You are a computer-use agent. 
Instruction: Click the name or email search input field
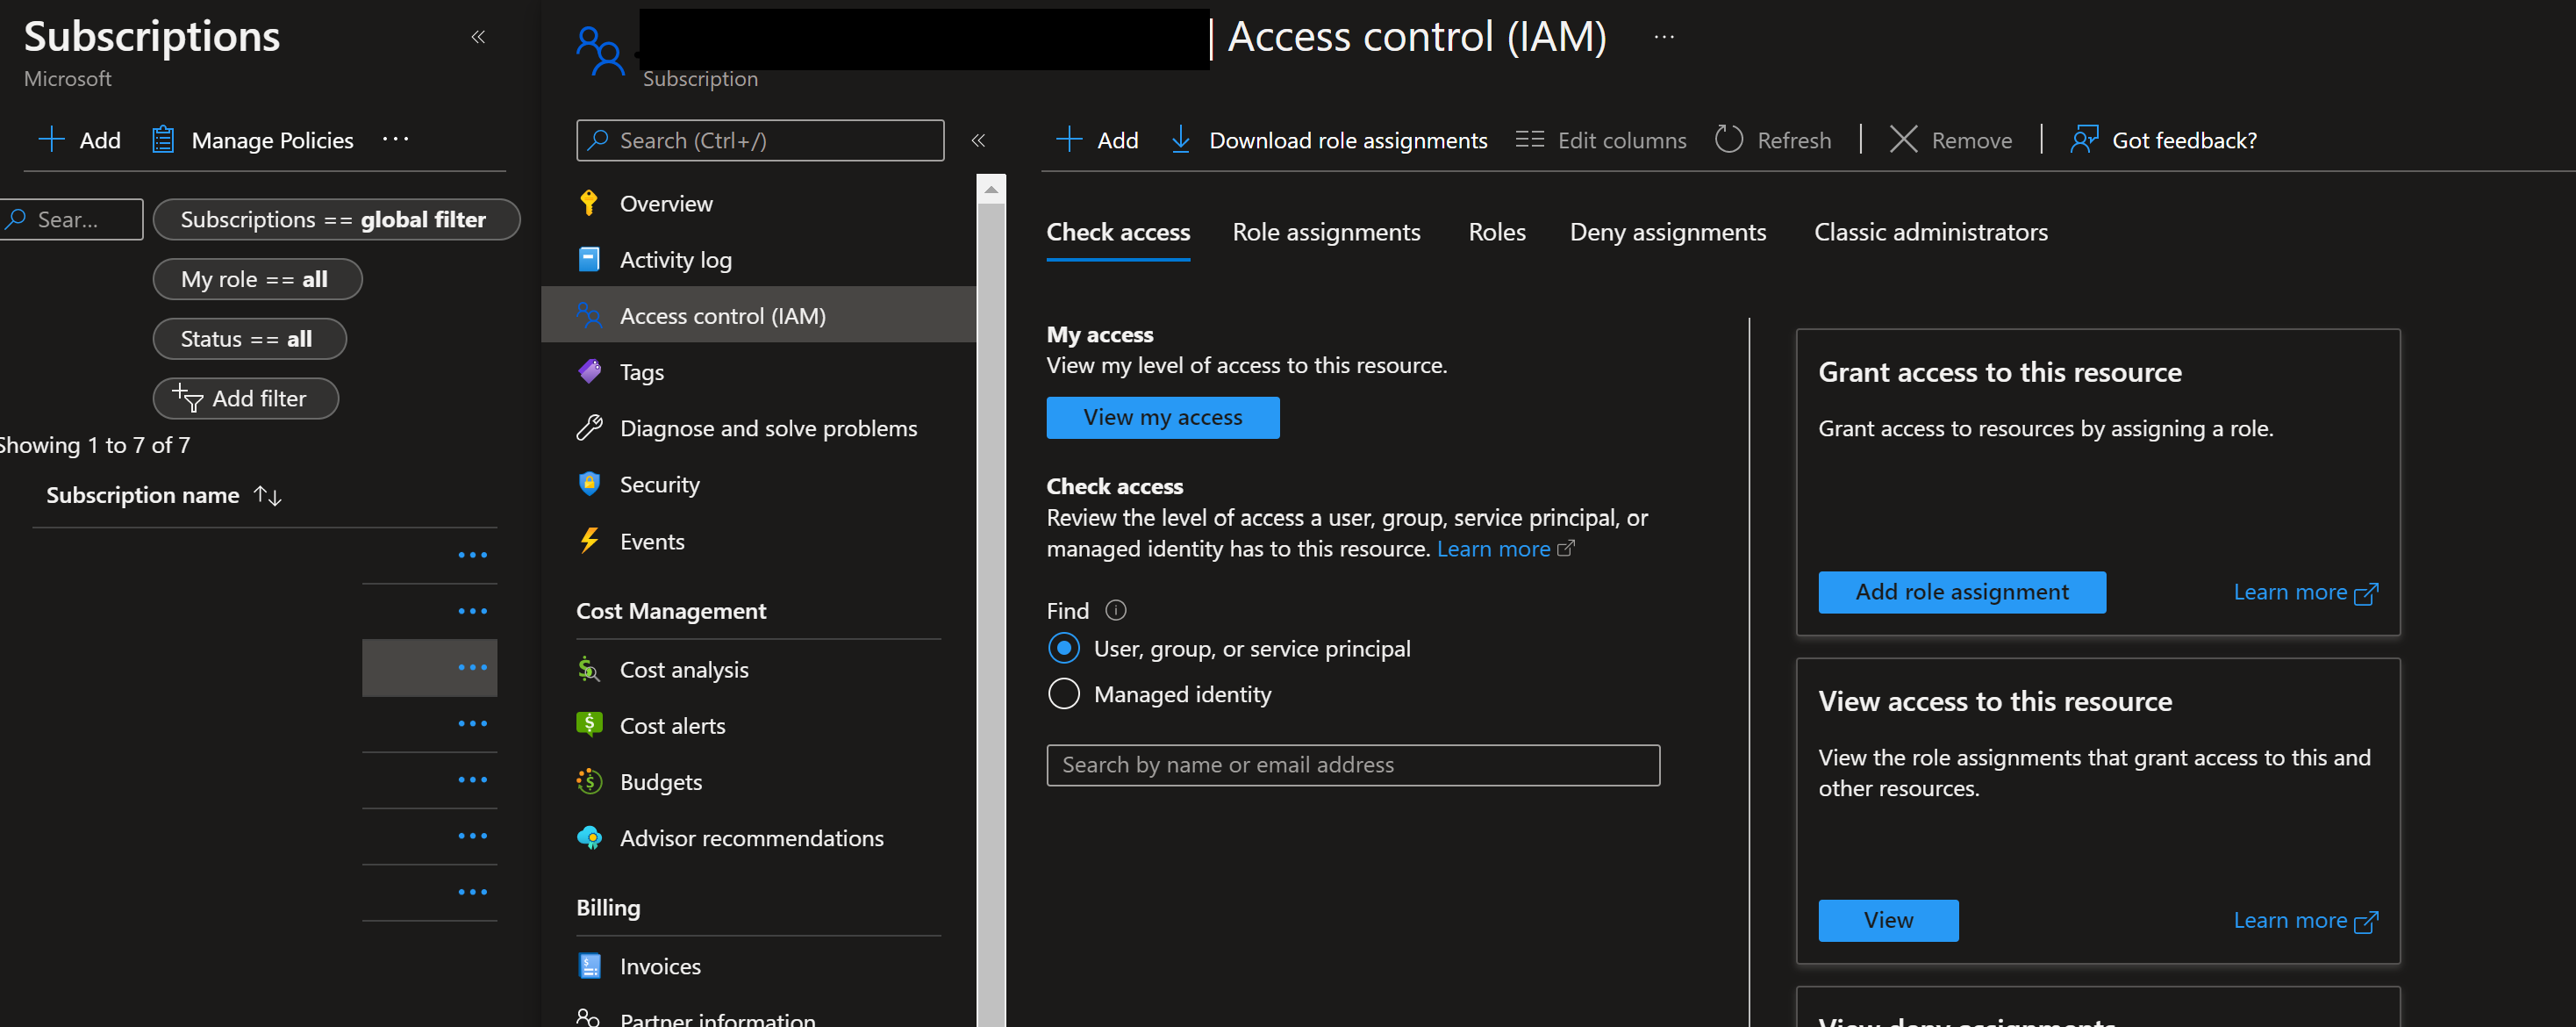pyautogui.click(x=1354, y=763)
